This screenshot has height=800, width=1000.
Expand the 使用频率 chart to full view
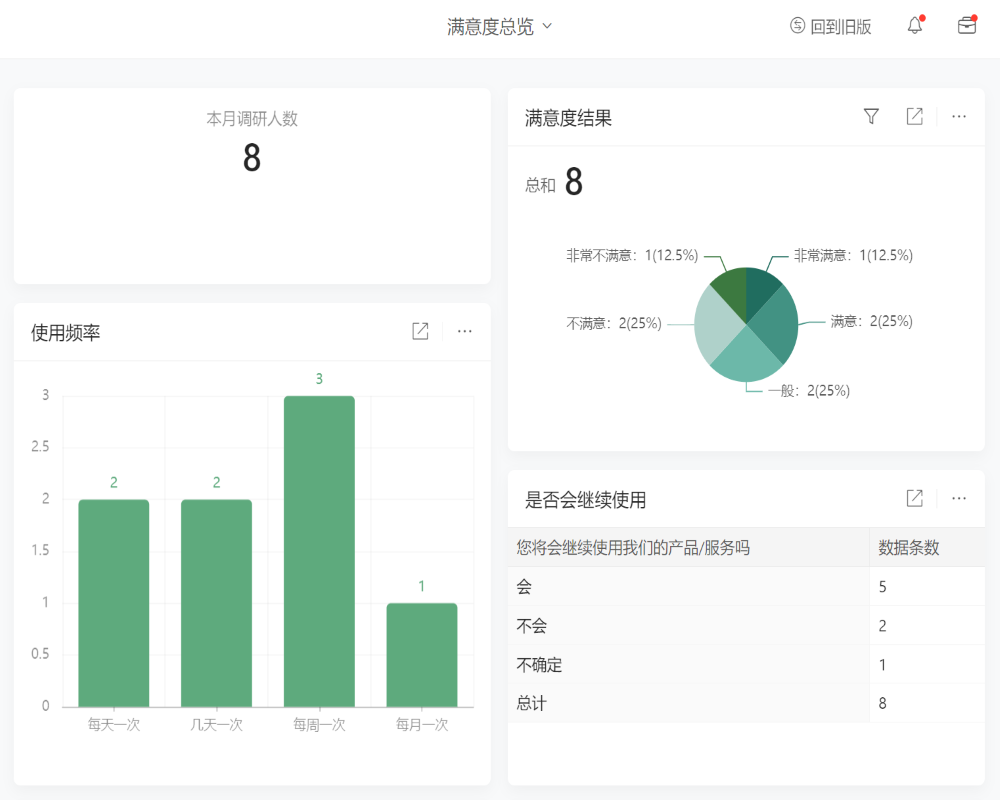coord(419,331)
